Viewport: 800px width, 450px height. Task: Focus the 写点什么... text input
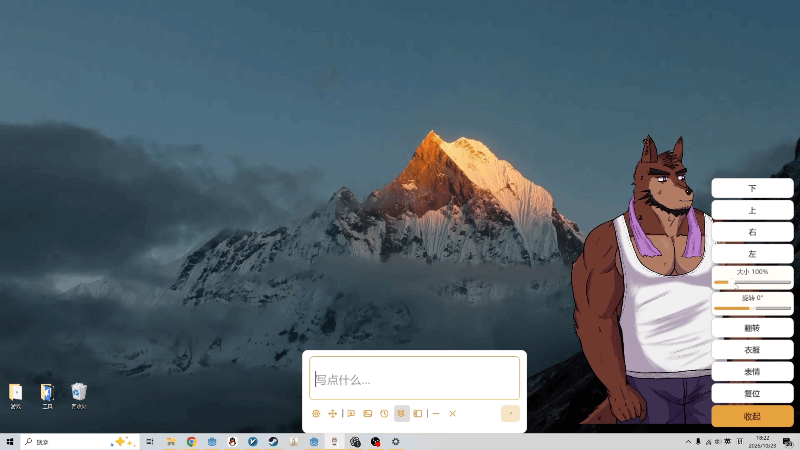pyautogui.click(x=414, y=378)
